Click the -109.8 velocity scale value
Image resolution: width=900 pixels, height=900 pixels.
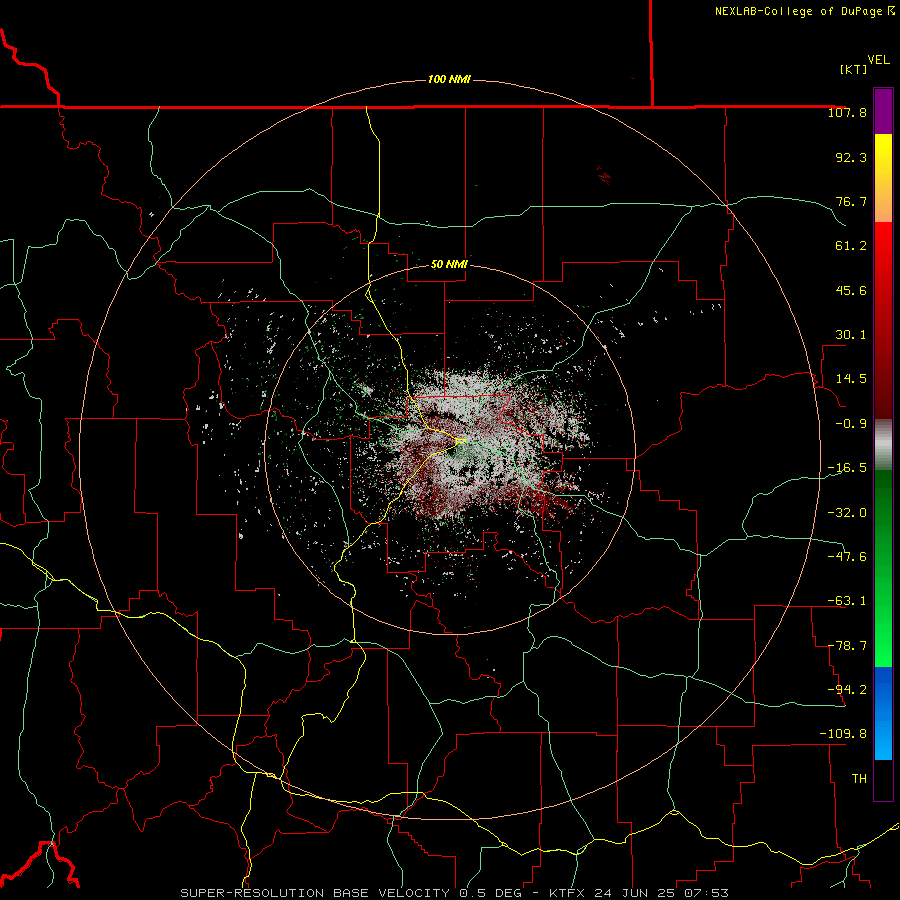[x=843, y=734]
